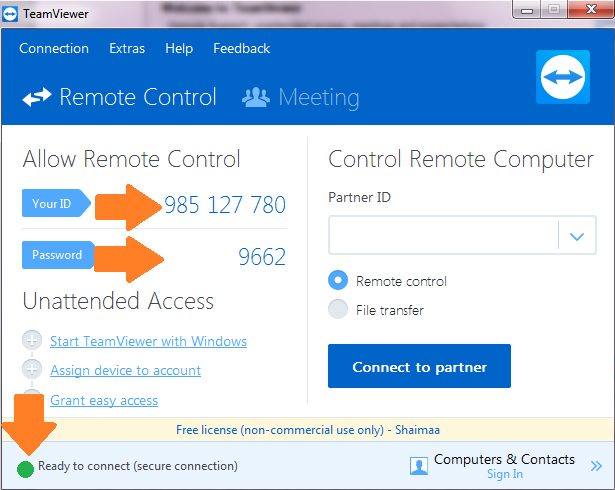Click the Ready to connect status text

(138, 466)
